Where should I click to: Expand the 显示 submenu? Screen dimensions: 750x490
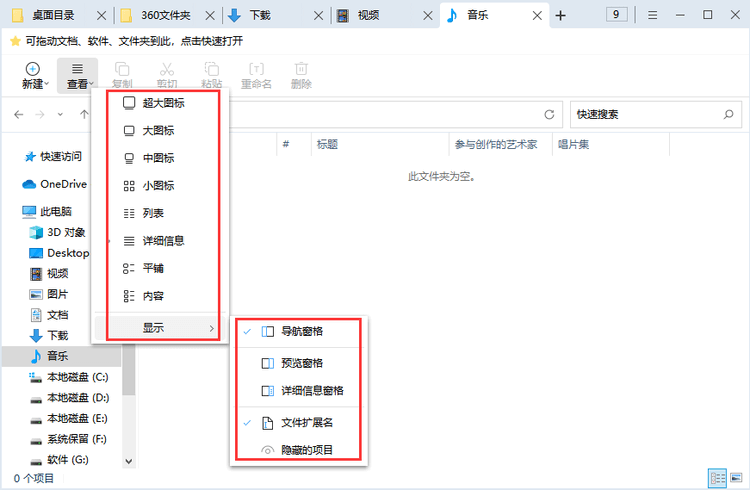(x=160, y=328)
